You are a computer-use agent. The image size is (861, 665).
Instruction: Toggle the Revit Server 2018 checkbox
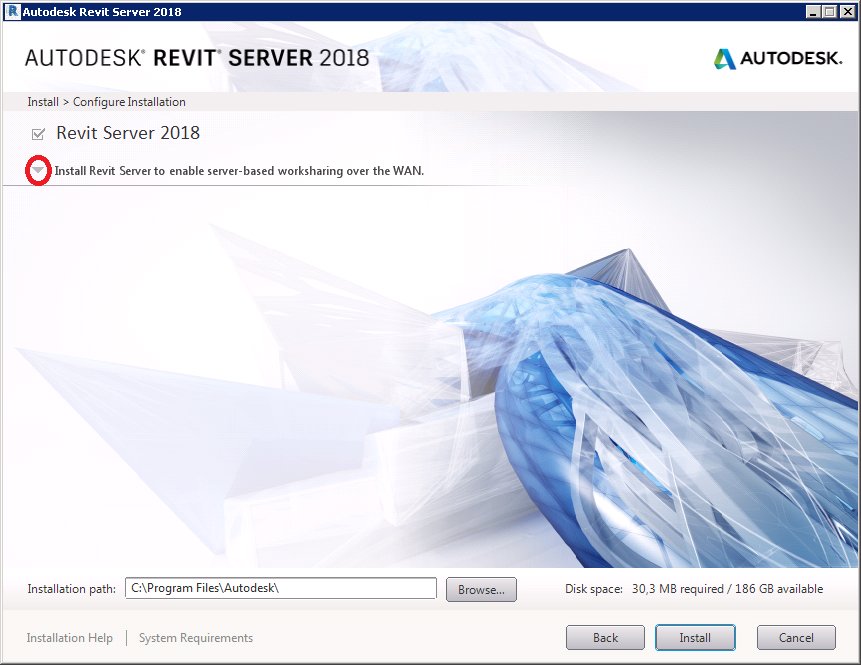coord(38,133)
